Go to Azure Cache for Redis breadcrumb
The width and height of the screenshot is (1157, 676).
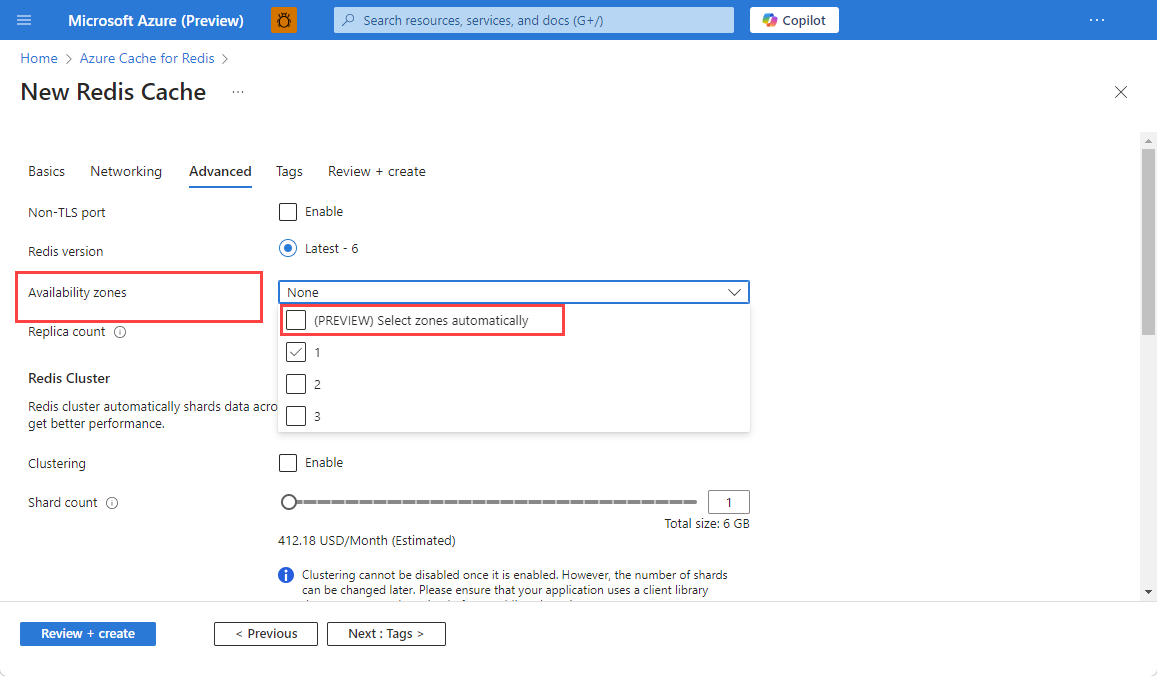(x=147, y=58)
